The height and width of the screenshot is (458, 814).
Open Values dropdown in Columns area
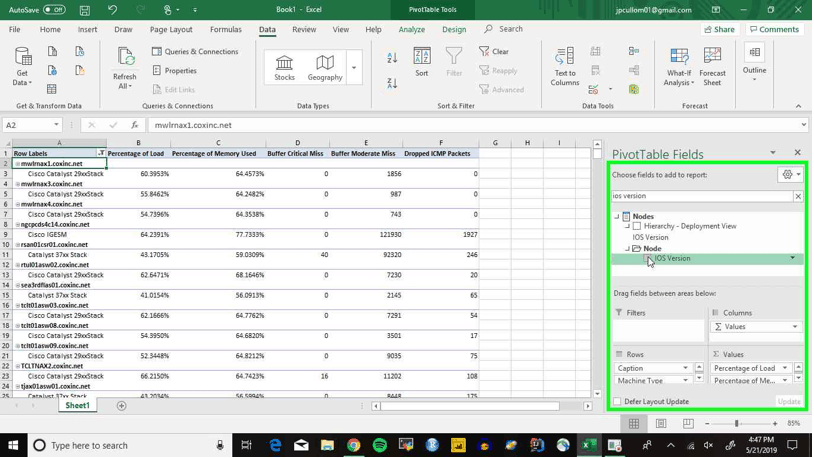pos(795,327)
